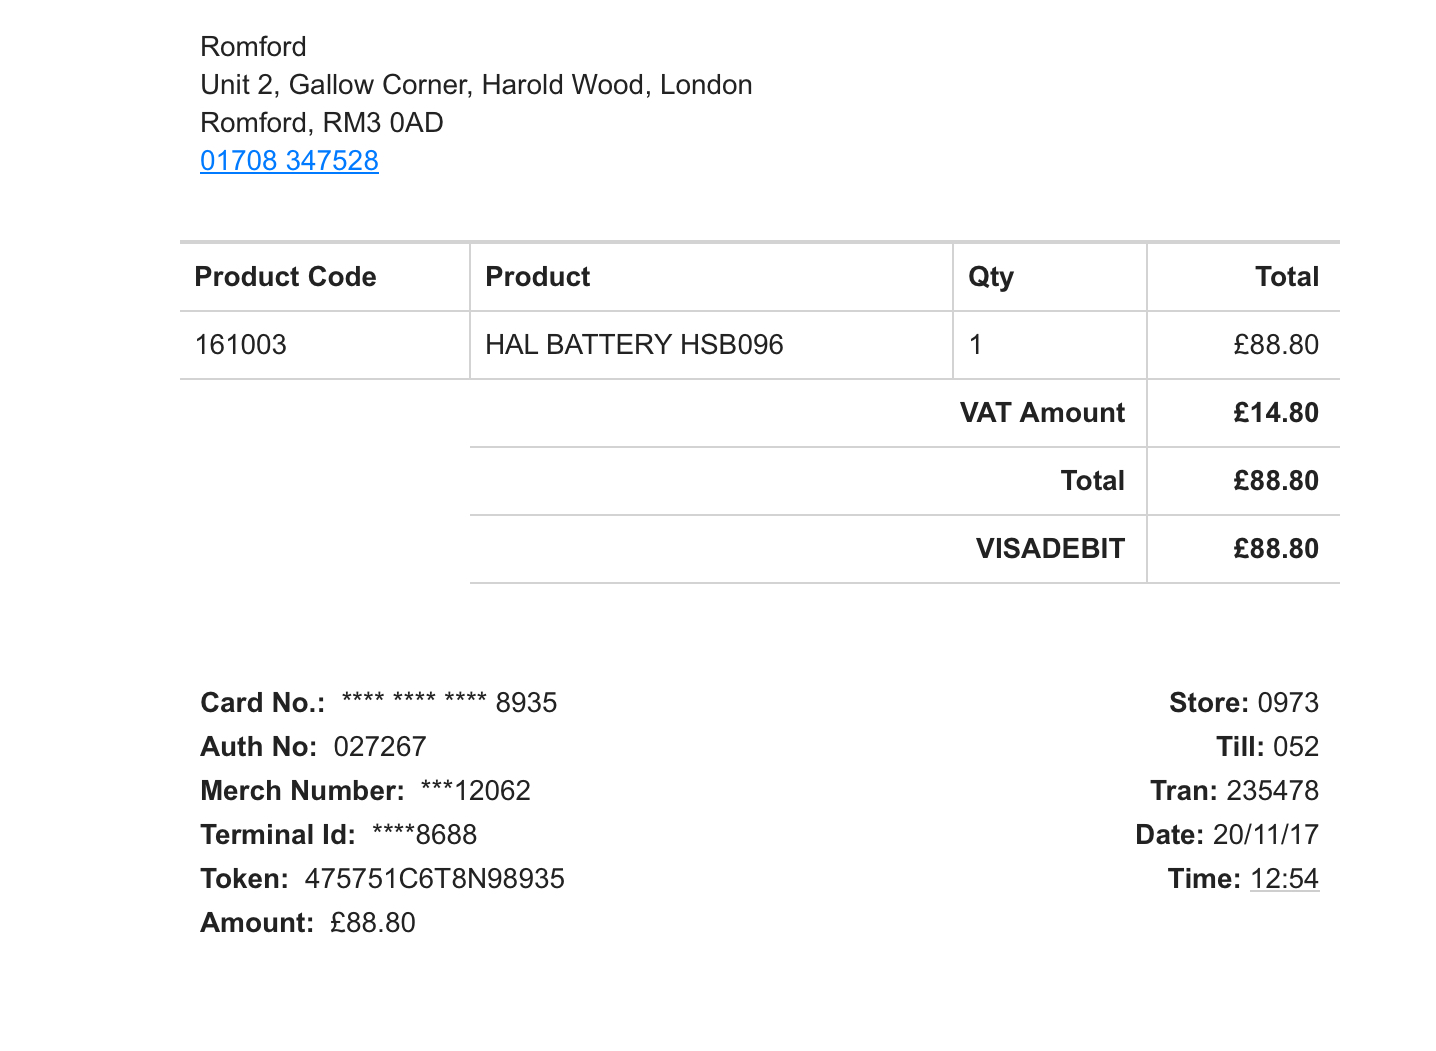This screenshot has height=1051, width=1436.
Task: Click the VAT Amount label
Action: point(1042,413)
